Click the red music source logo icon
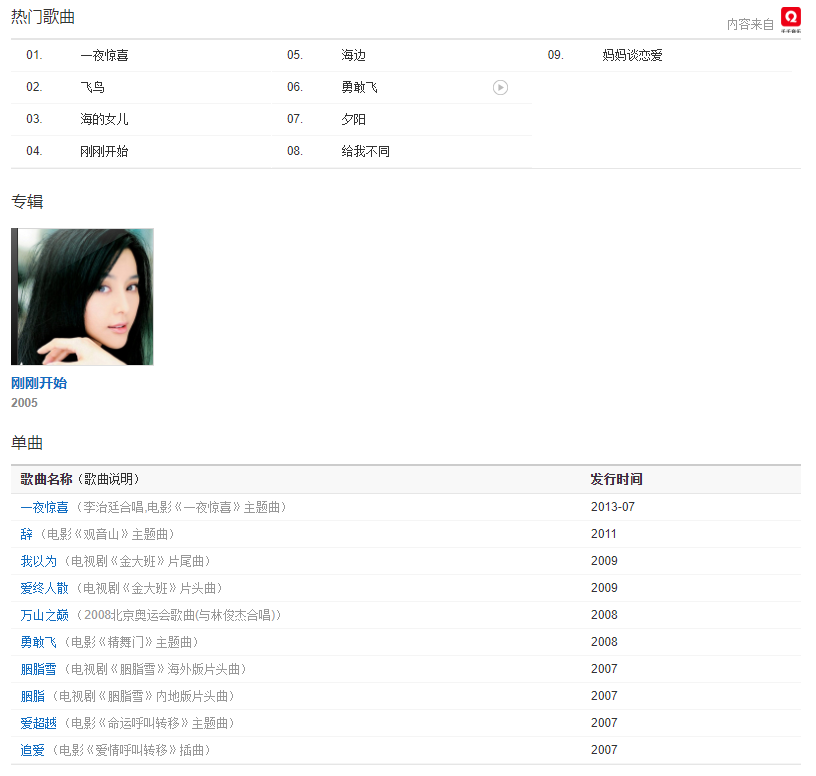 tap(791, 19)
